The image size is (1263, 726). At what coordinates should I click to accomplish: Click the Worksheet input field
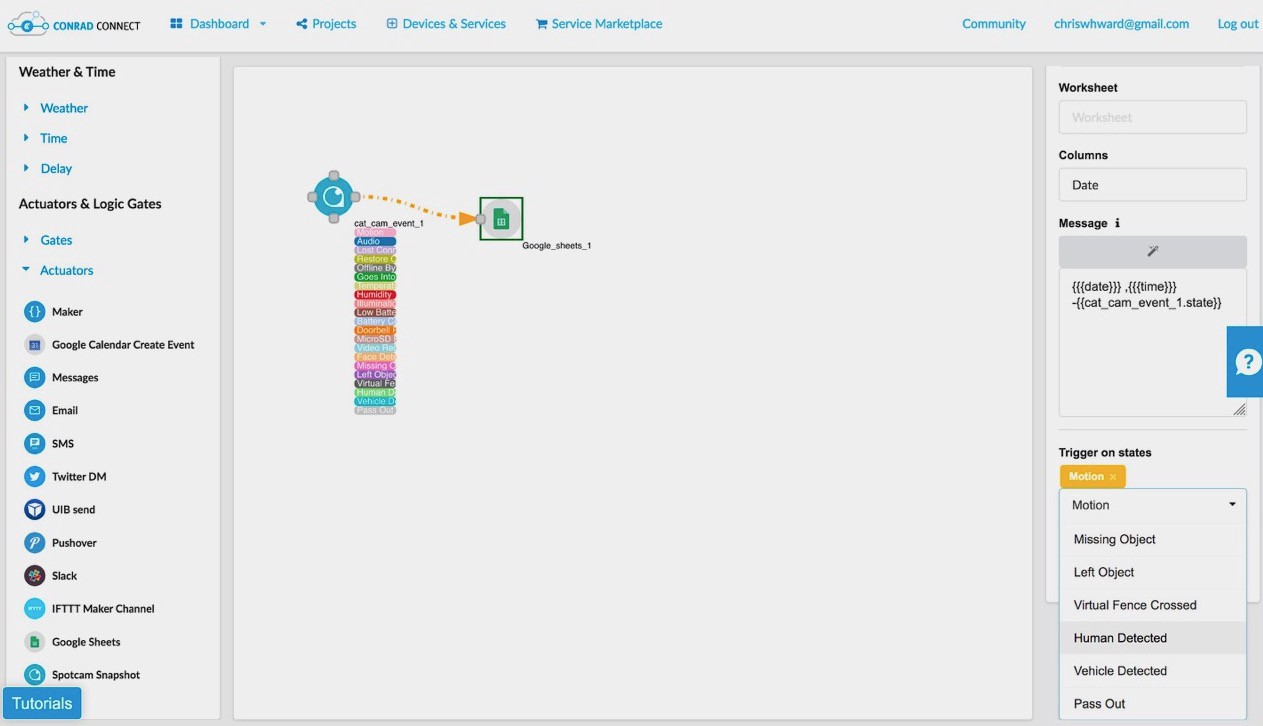pyautogui.click(x=1152, y=117)
